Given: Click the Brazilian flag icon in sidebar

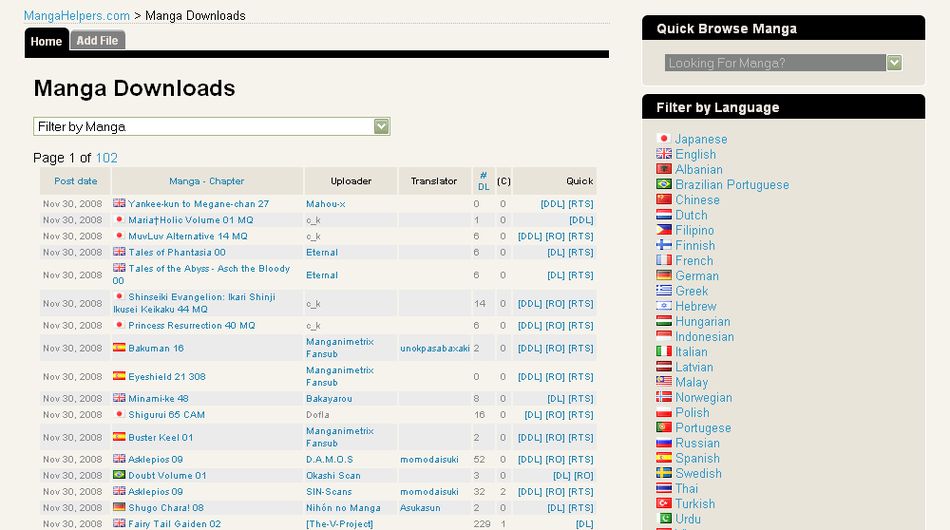Looking at the screenshot, I should point(663,184).
